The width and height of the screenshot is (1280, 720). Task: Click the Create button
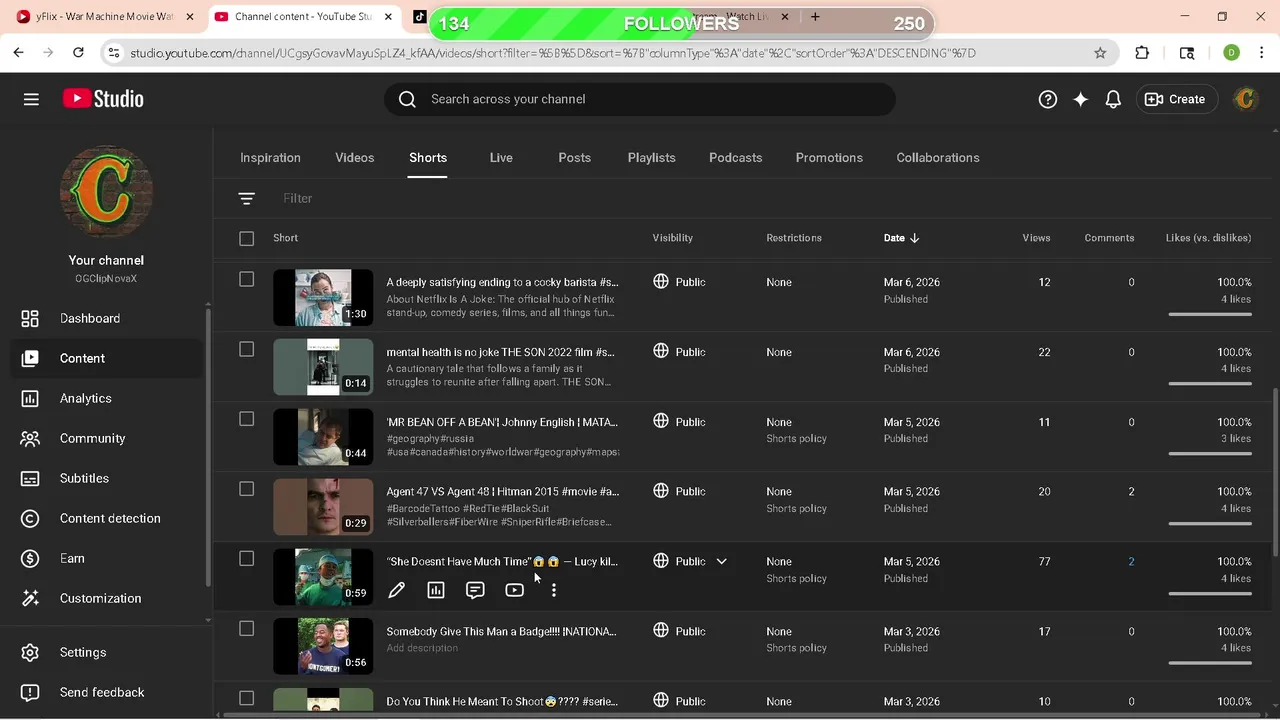tap(1175, 99)
